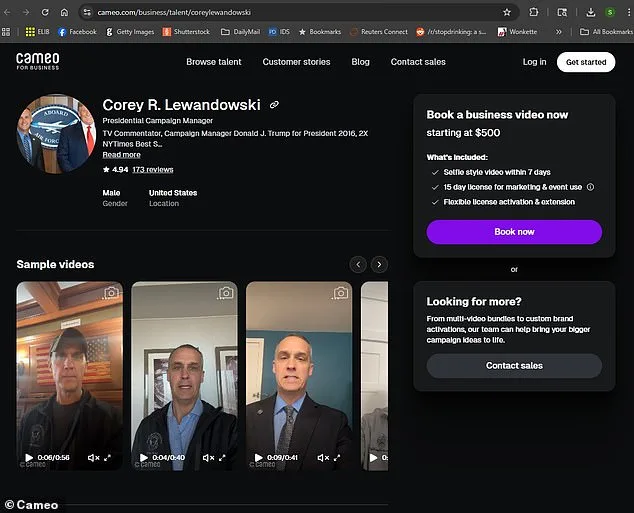634x513 pixels.
Task: Unmute the third sample video
Action: point(322,457)
